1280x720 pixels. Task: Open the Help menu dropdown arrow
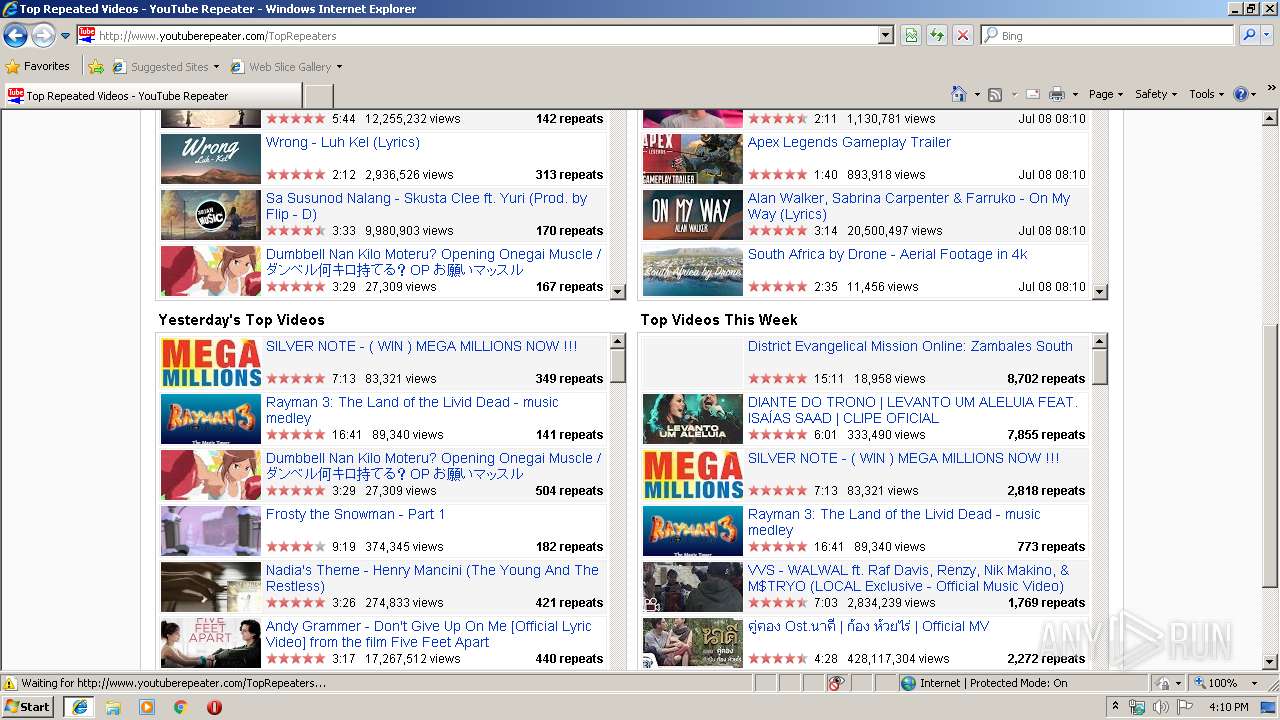tap(1254, 95)
